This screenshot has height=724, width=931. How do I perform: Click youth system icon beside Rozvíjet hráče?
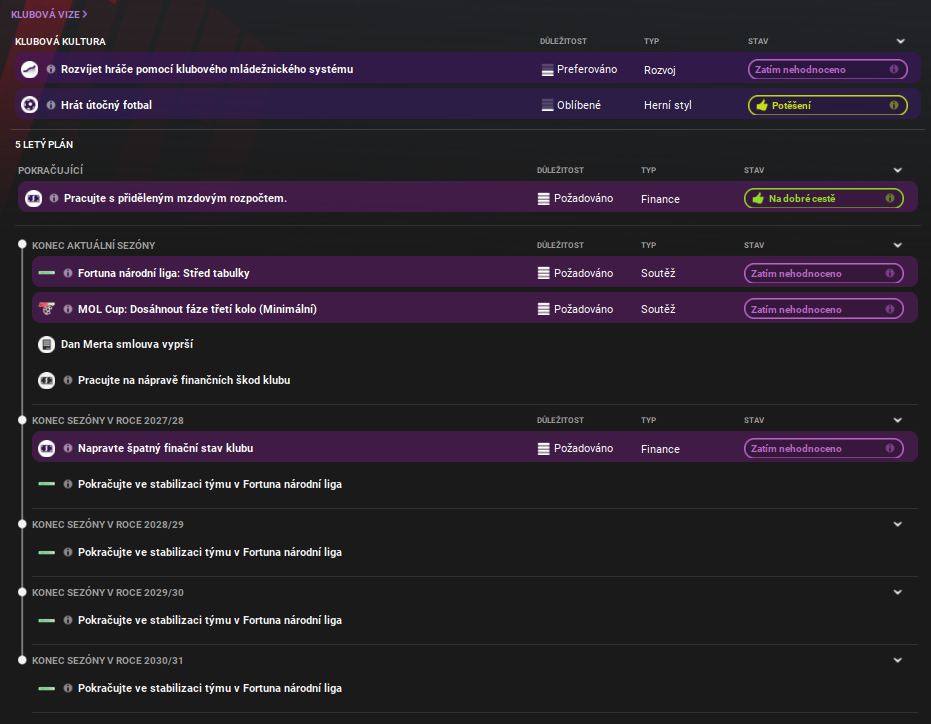point(29,69)
